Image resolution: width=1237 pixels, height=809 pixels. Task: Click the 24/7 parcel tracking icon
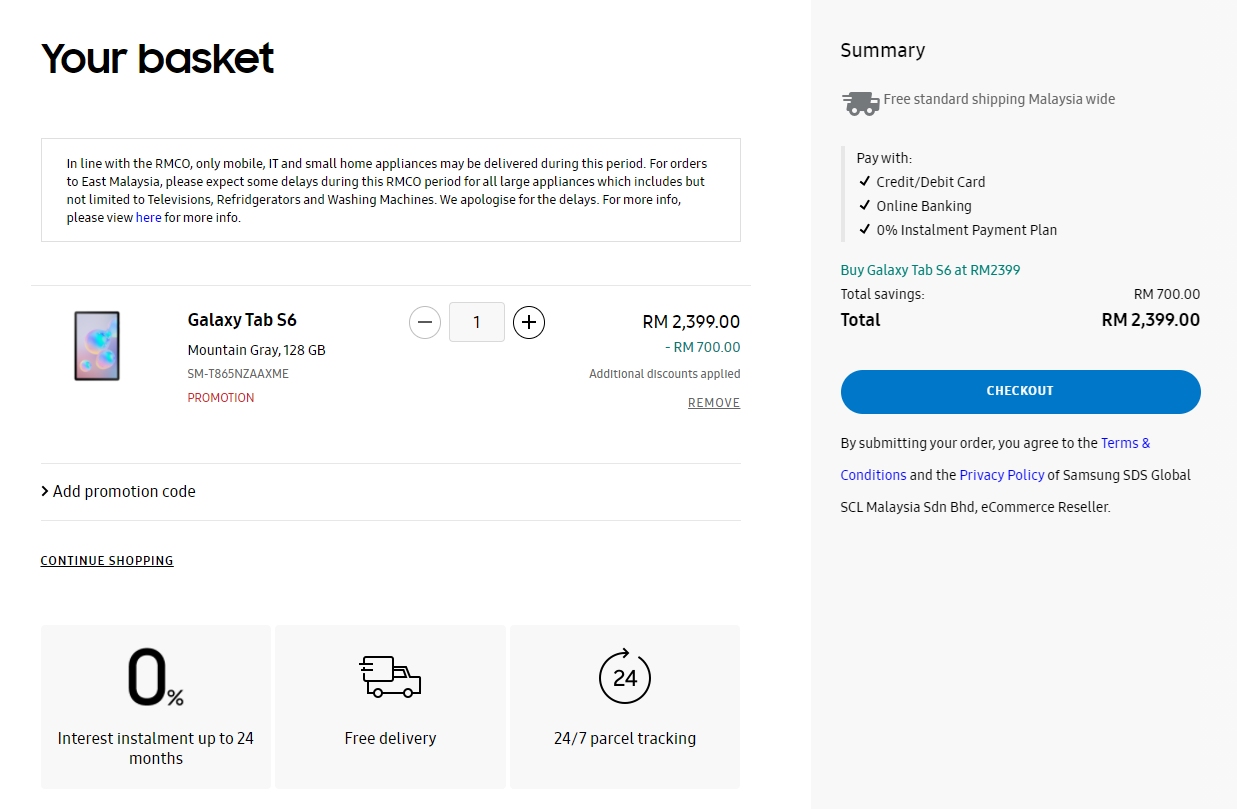coord(625,677)
